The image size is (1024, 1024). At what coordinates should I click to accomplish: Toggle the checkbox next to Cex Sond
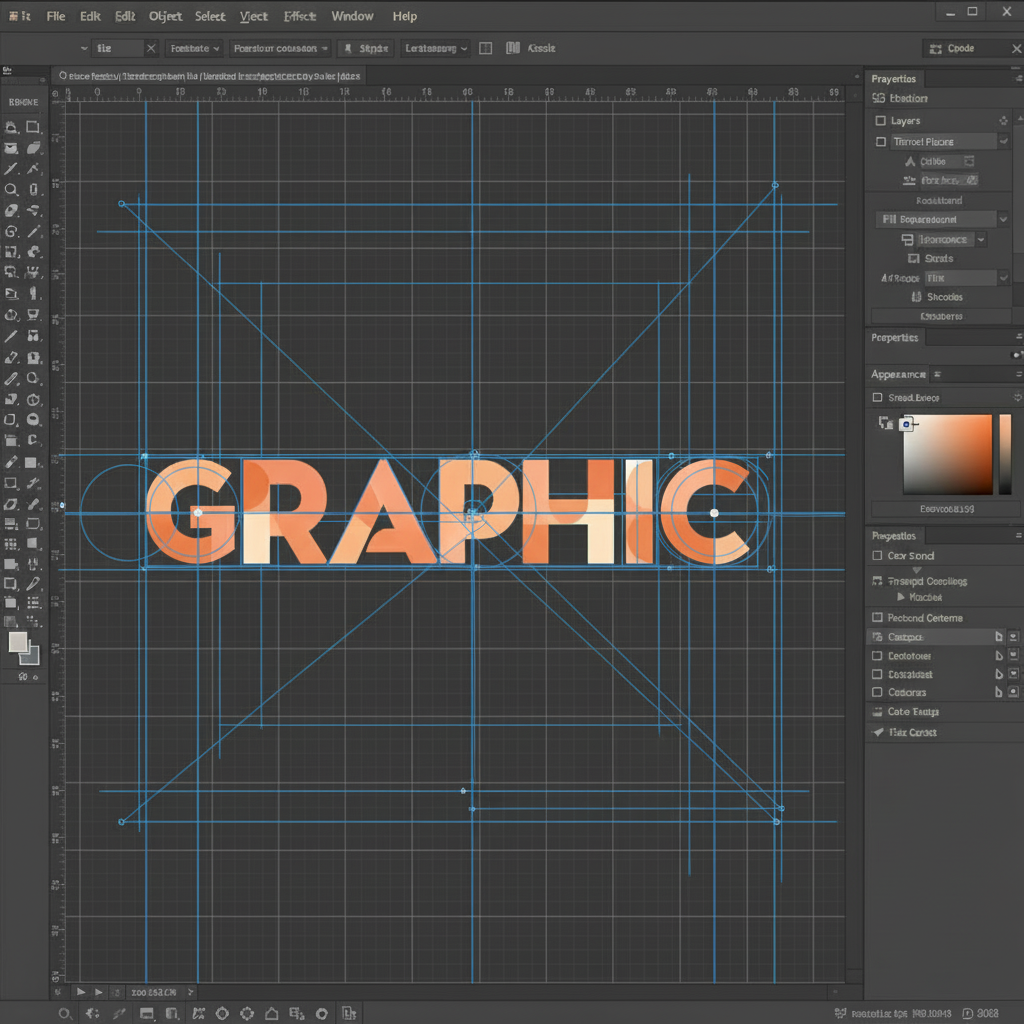click(879, 556)
